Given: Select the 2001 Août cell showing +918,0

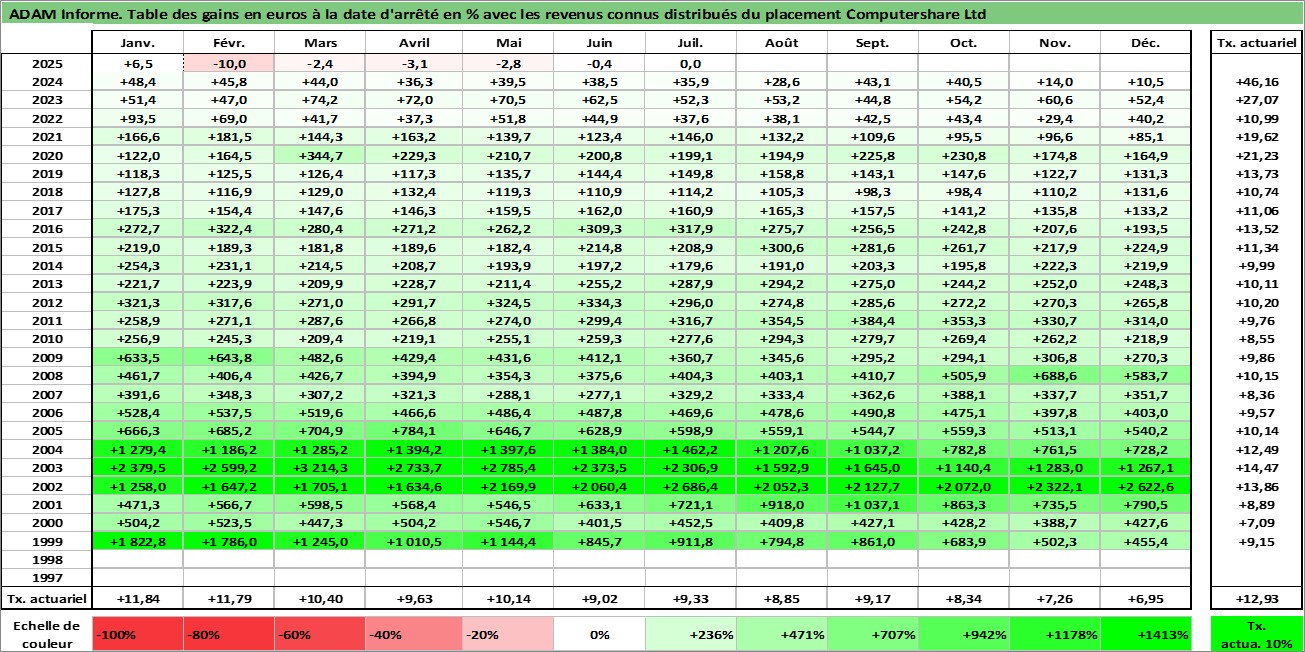Looking at the screenshot, I should (782, 504).
